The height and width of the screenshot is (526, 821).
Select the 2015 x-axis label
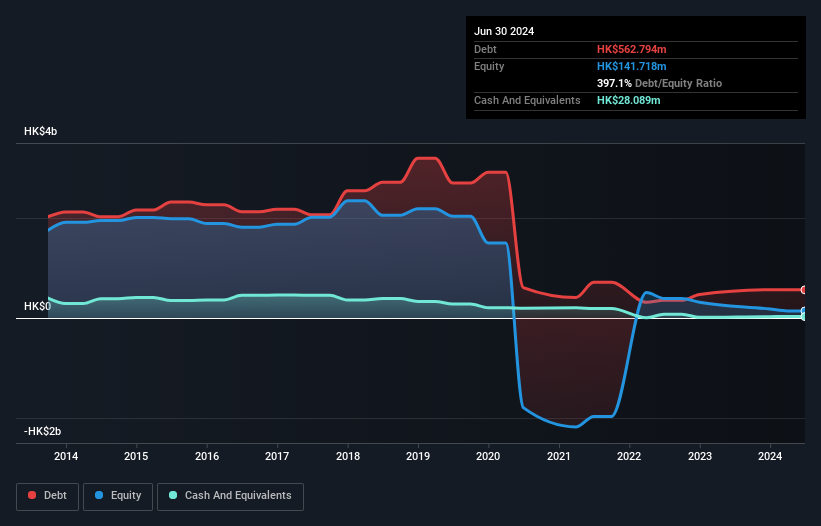point(136,456)
